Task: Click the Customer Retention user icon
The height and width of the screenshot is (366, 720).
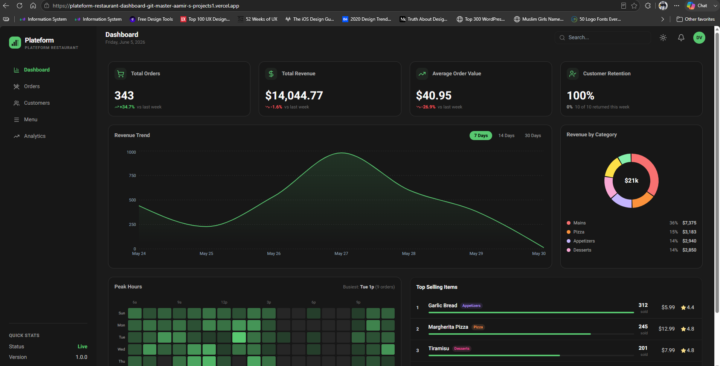Action: coord(572,73)
